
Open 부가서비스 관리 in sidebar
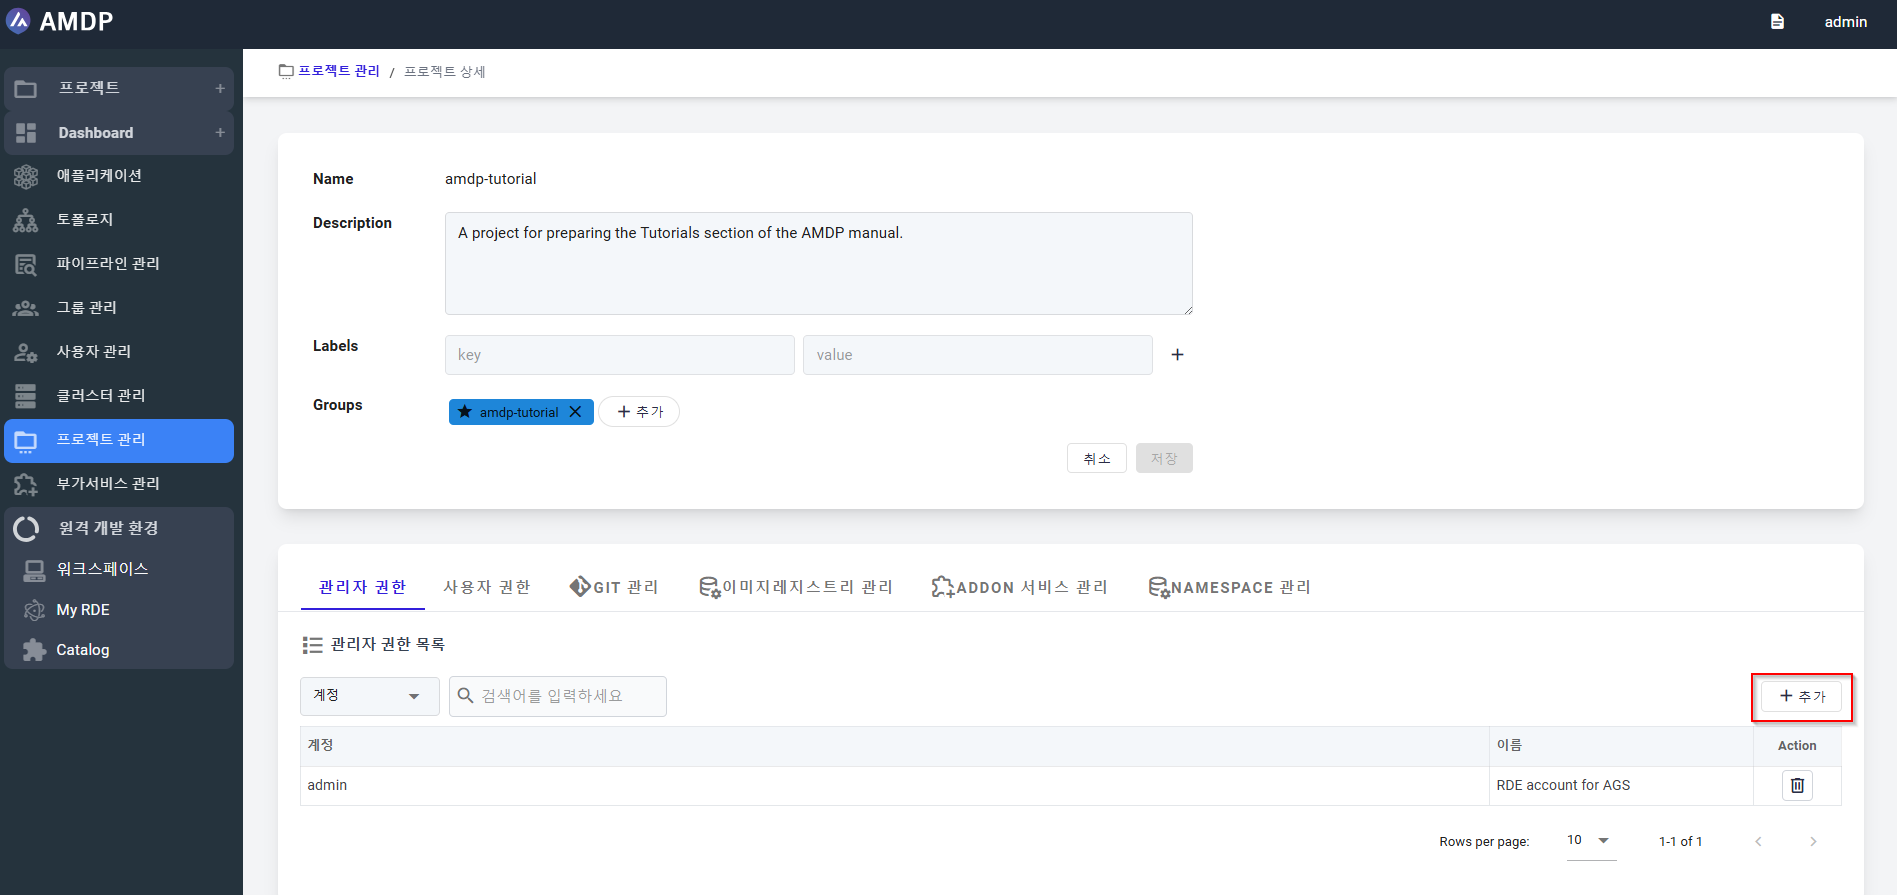119,484
